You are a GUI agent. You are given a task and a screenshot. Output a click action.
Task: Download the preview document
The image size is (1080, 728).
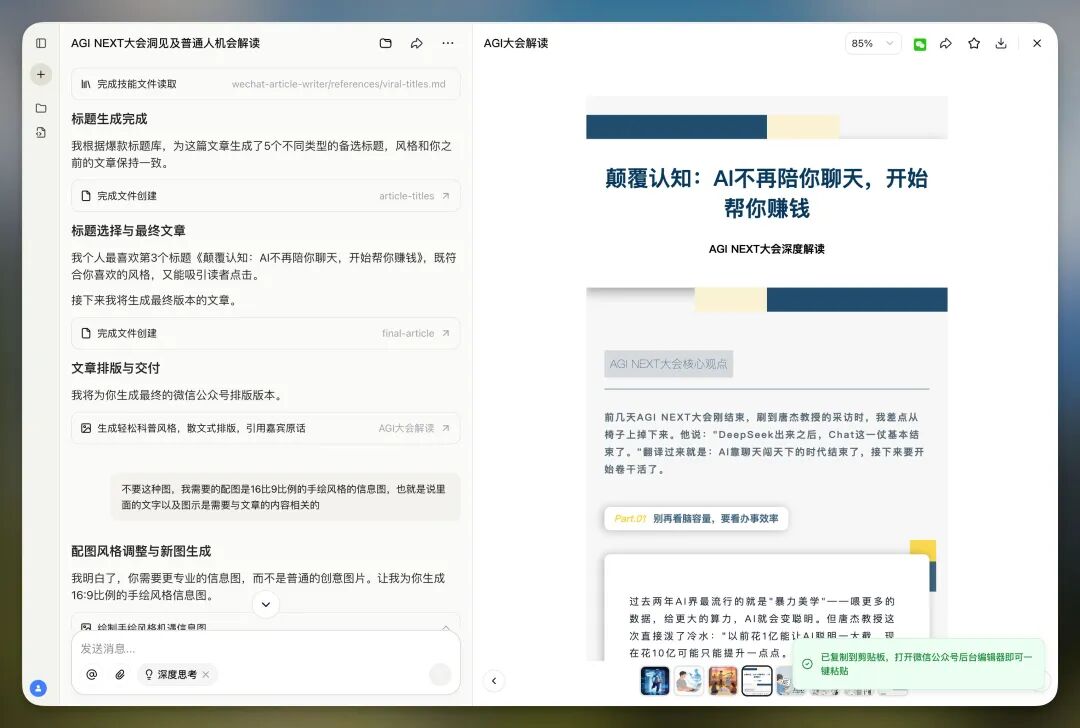pos(1001,43)
